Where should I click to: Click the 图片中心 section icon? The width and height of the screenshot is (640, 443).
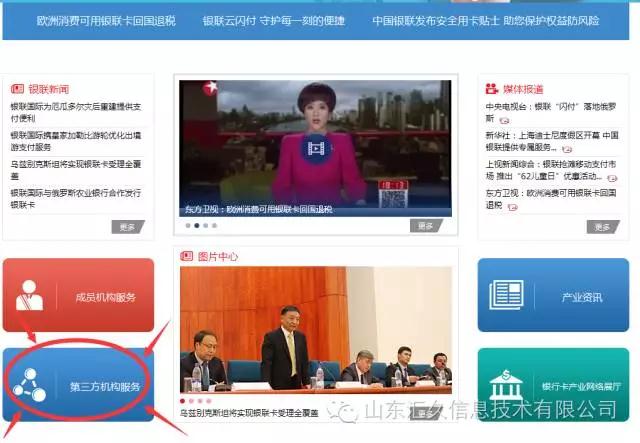tap(187, 256)
